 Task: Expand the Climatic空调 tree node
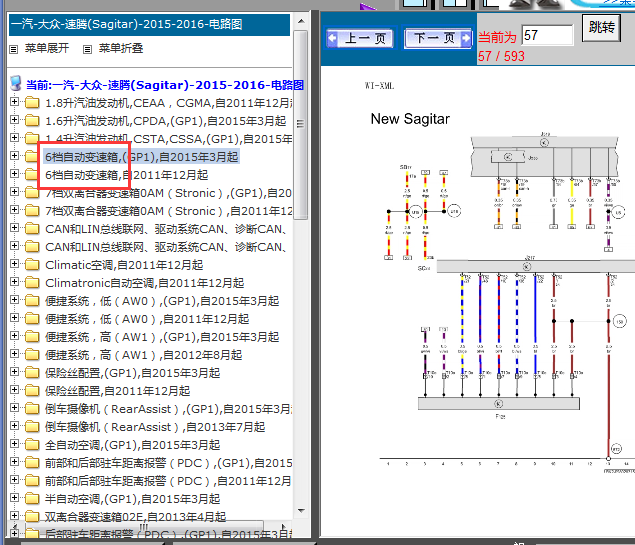point(15,264)
